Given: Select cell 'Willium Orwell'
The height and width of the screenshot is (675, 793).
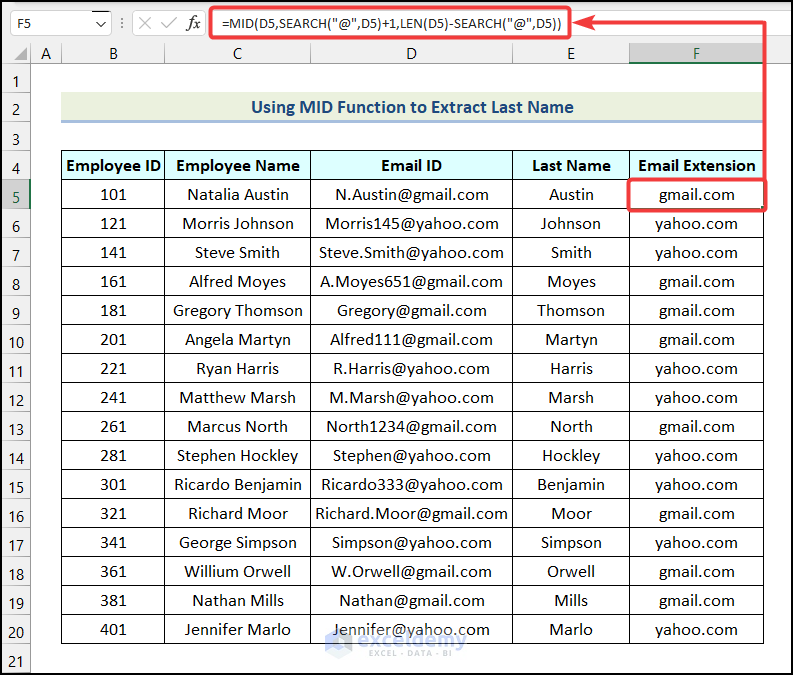Looking at the screenshot, I should point(237,571).
